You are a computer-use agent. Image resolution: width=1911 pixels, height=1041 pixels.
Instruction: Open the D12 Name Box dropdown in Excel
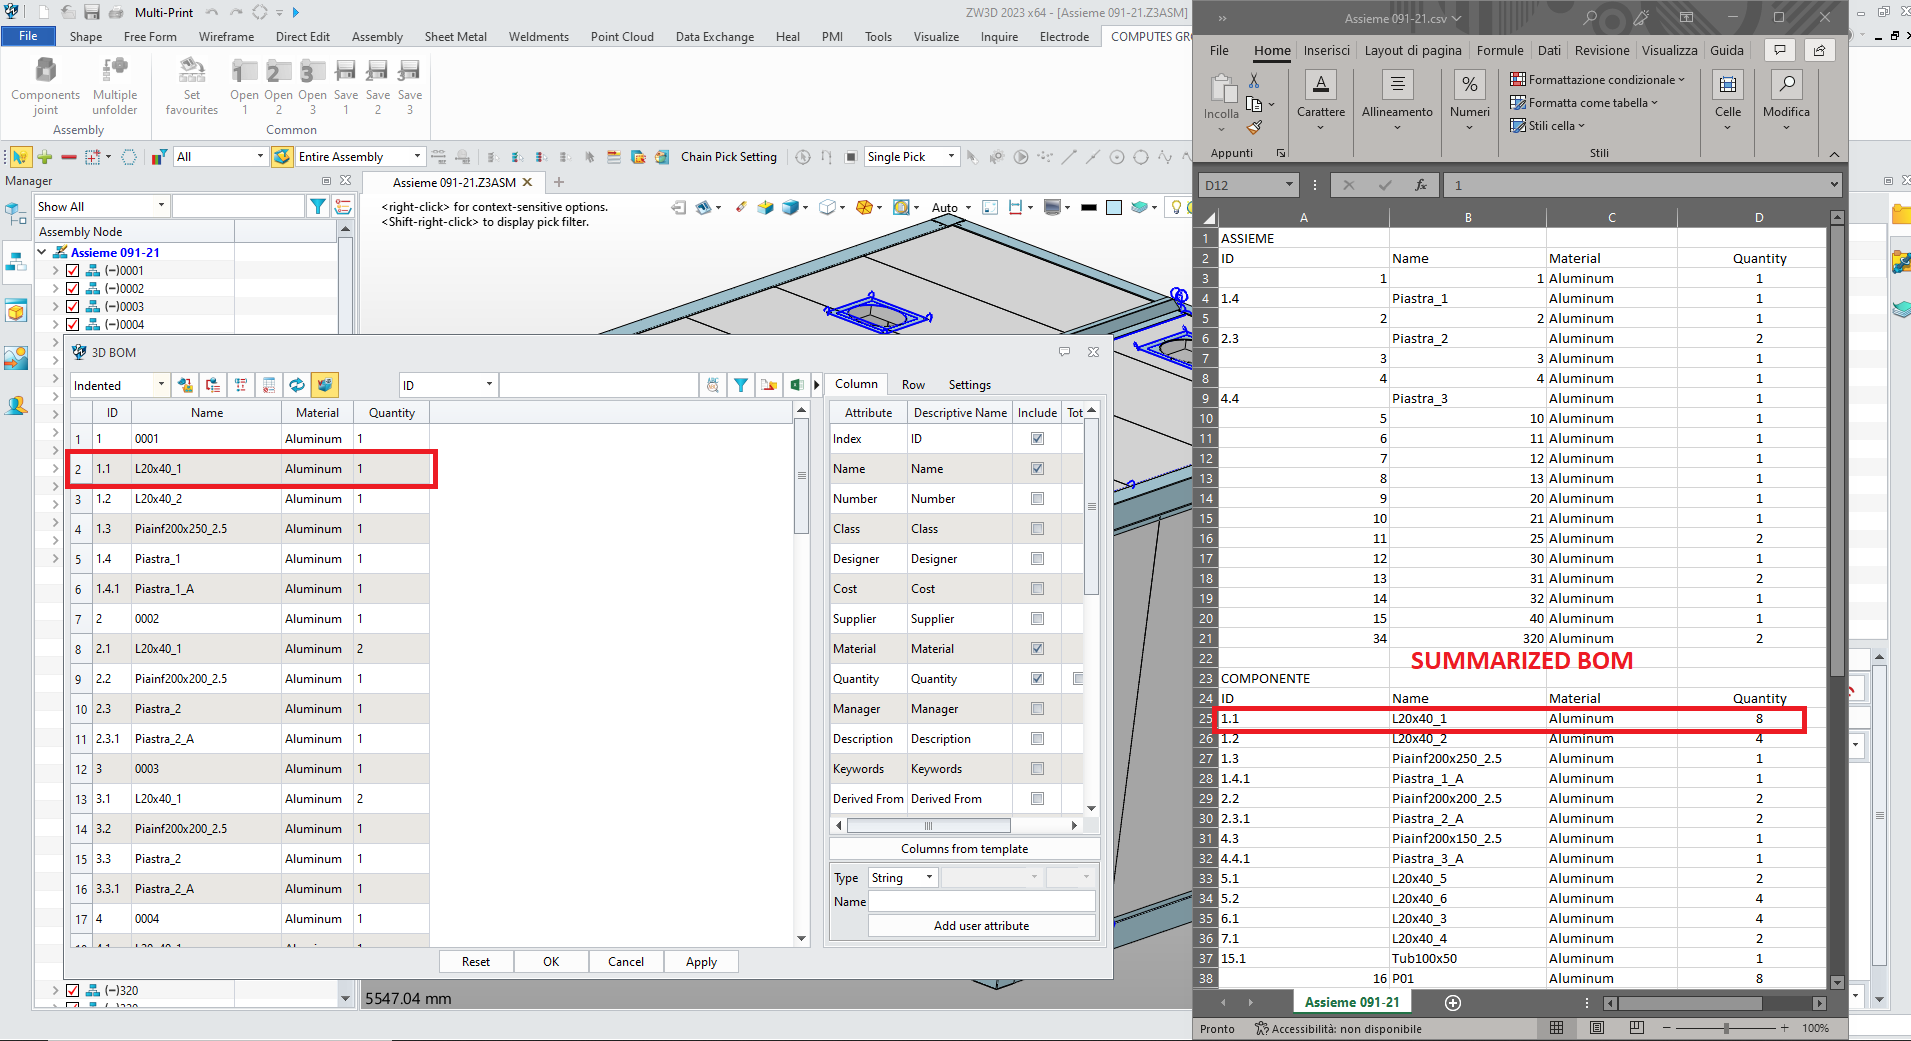pyautogui.click(x=1289, y=185)
